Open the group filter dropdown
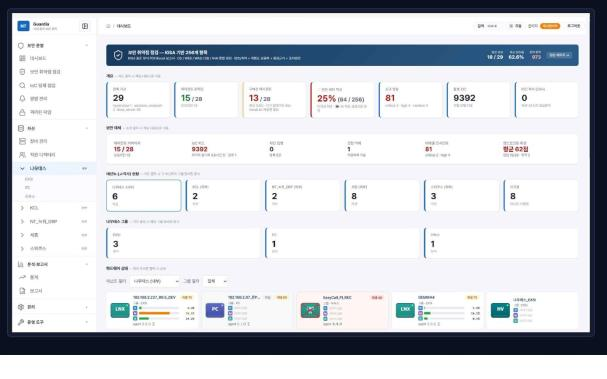Screen dimensions: 607x379 pos(216,281)
